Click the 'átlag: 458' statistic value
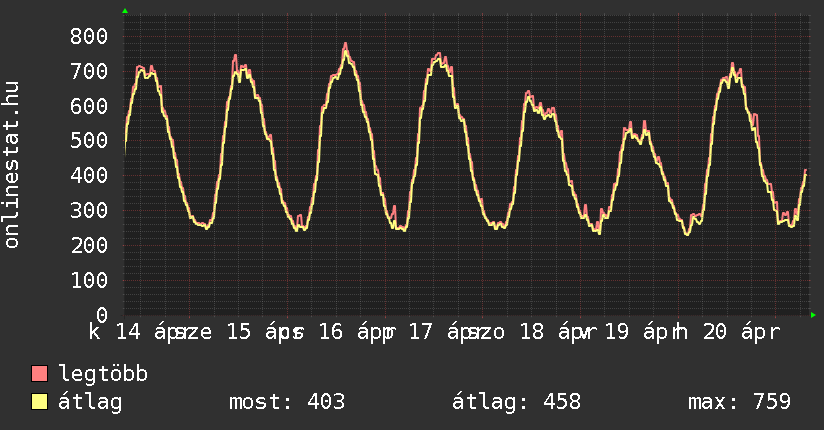This screenshot has width=824, height=430. point(517,403)
